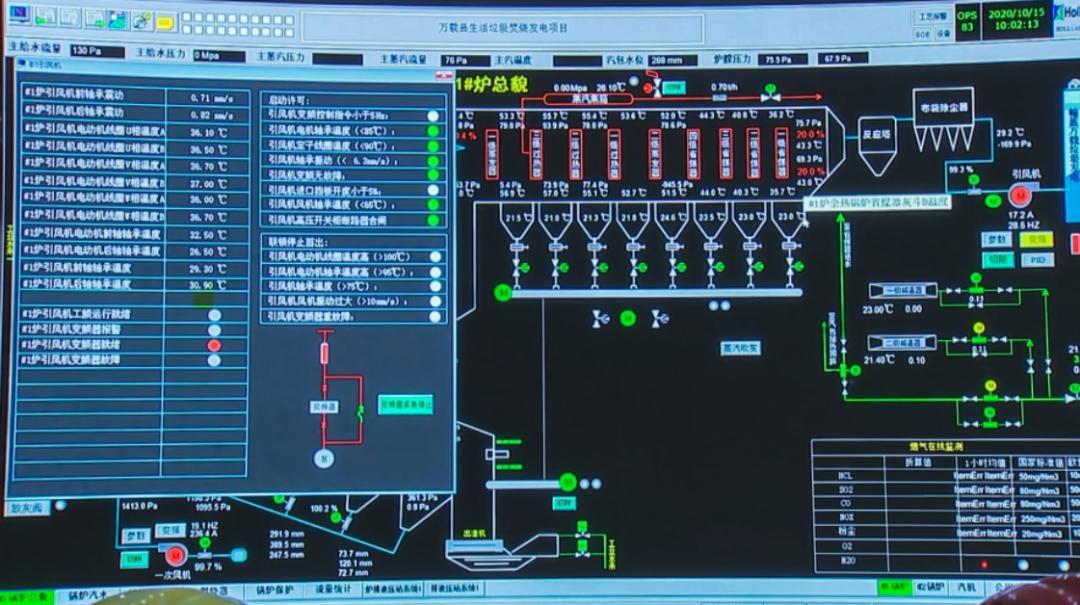Open the 参数 button near the induced fan
The width and height of the screenshot is (1080, 605).
(997, 240)
